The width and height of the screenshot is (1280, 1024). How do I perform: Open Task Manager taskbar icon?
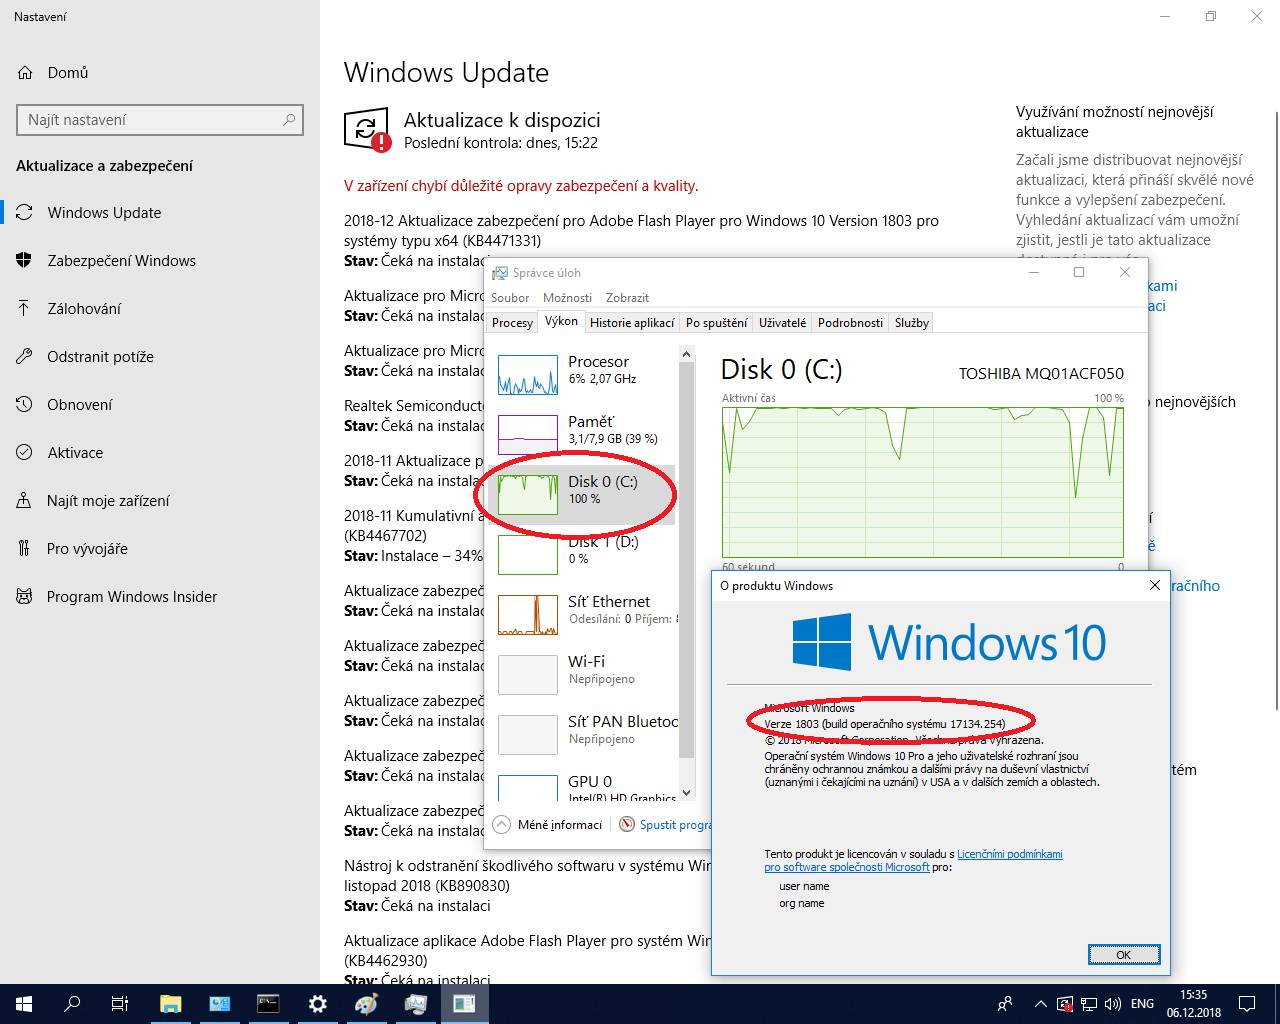point(415,1004)
